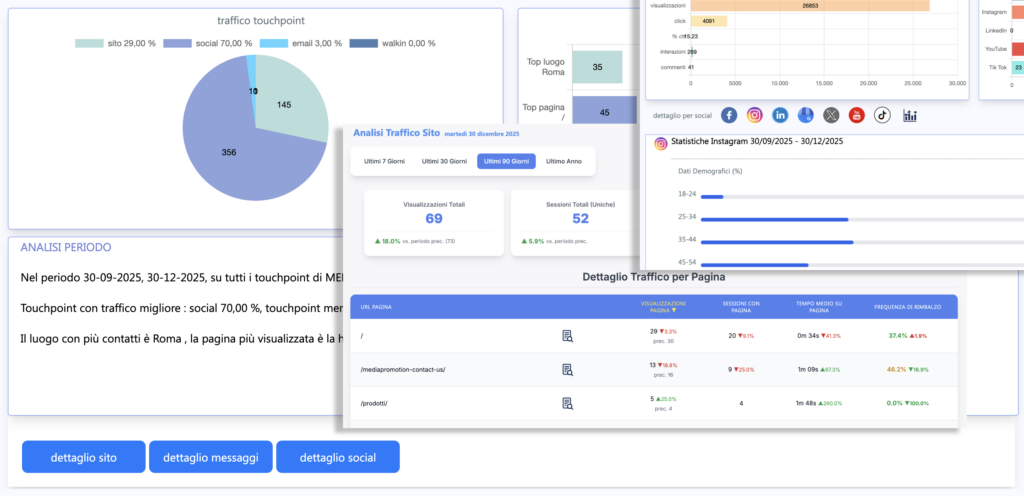
Task: Click the Analisi Traffico Sito title
Action: (x=396, y=132)
